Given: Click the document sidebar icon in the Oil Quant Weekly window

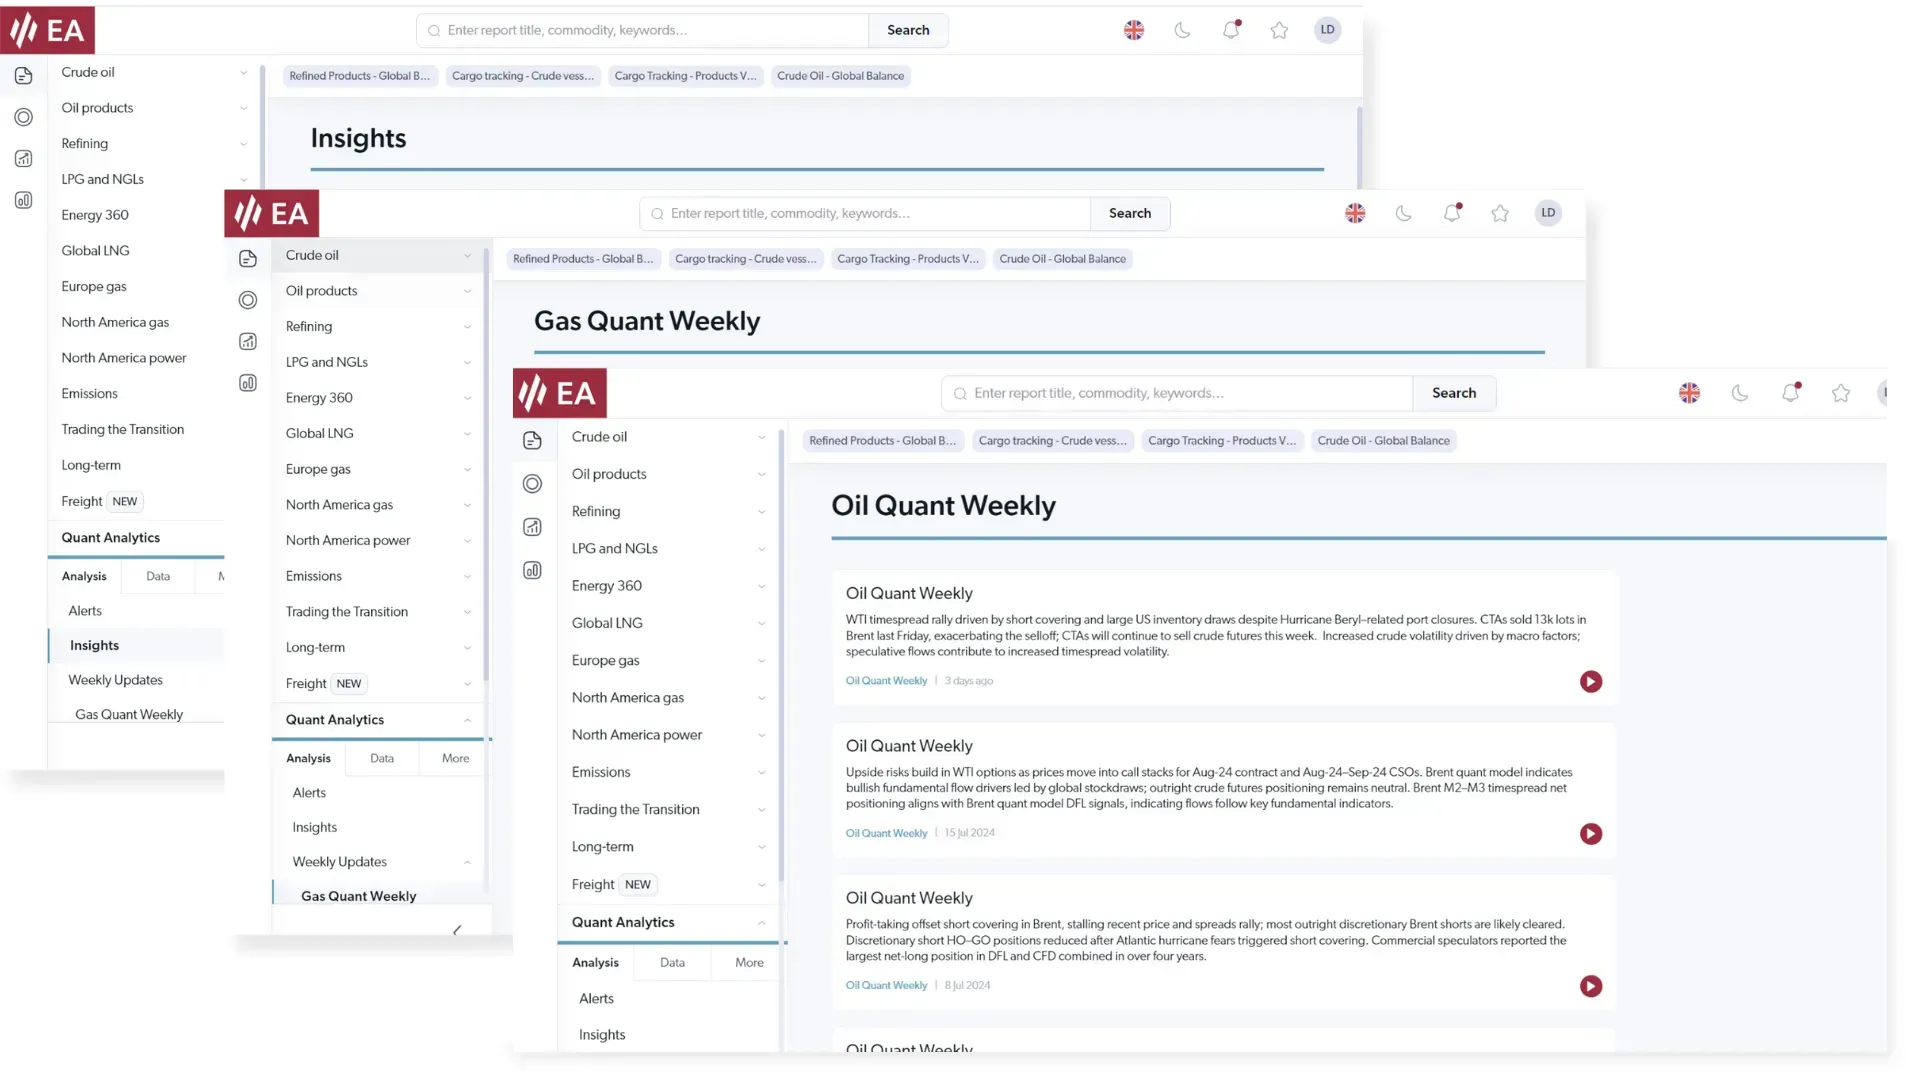Looking at the screenshot, I should click(x=532, y=440).
